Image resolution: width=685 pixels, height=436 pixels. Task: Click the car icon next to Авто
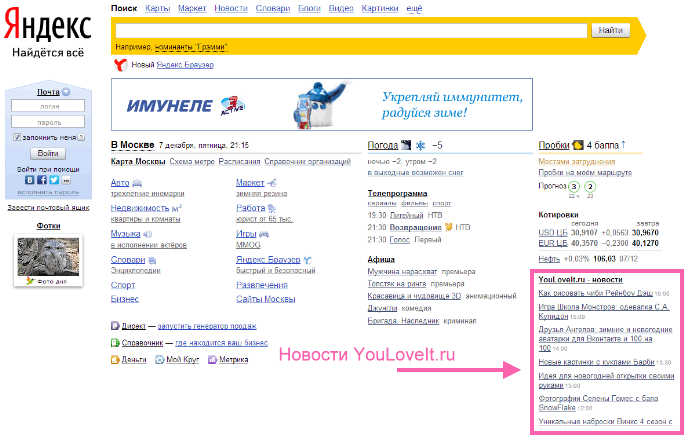tap(137, 183)
